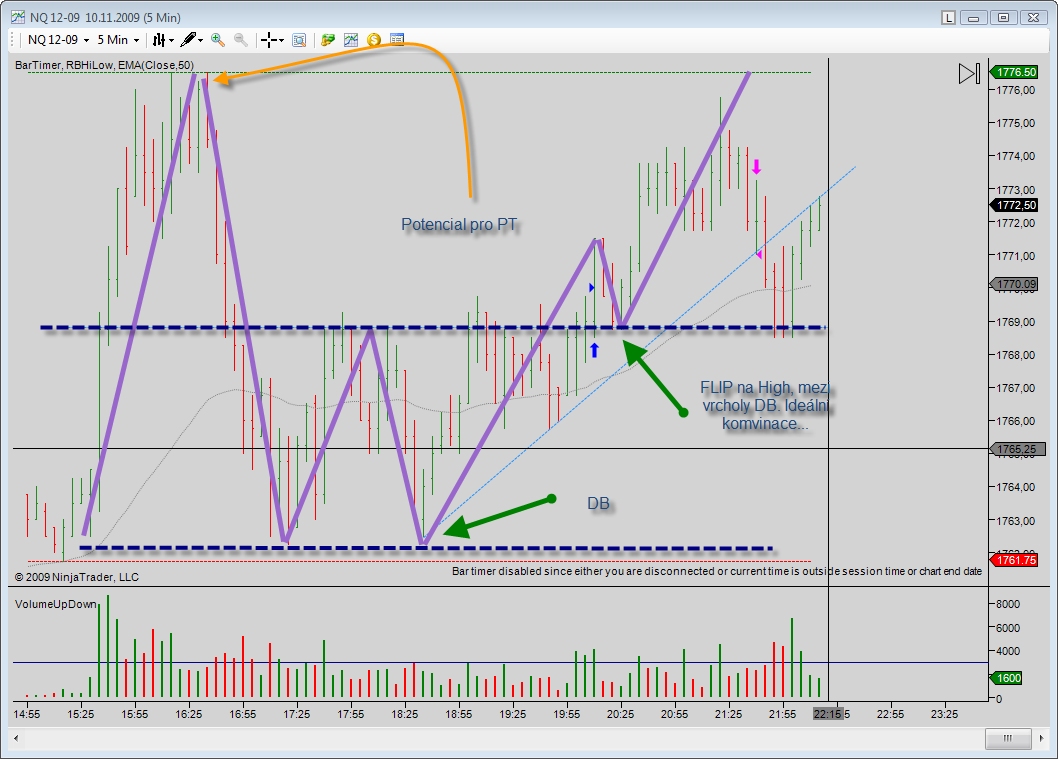Close the NQ 12-09 chart window
The image size is (1058, 759).
point(1033,18)
